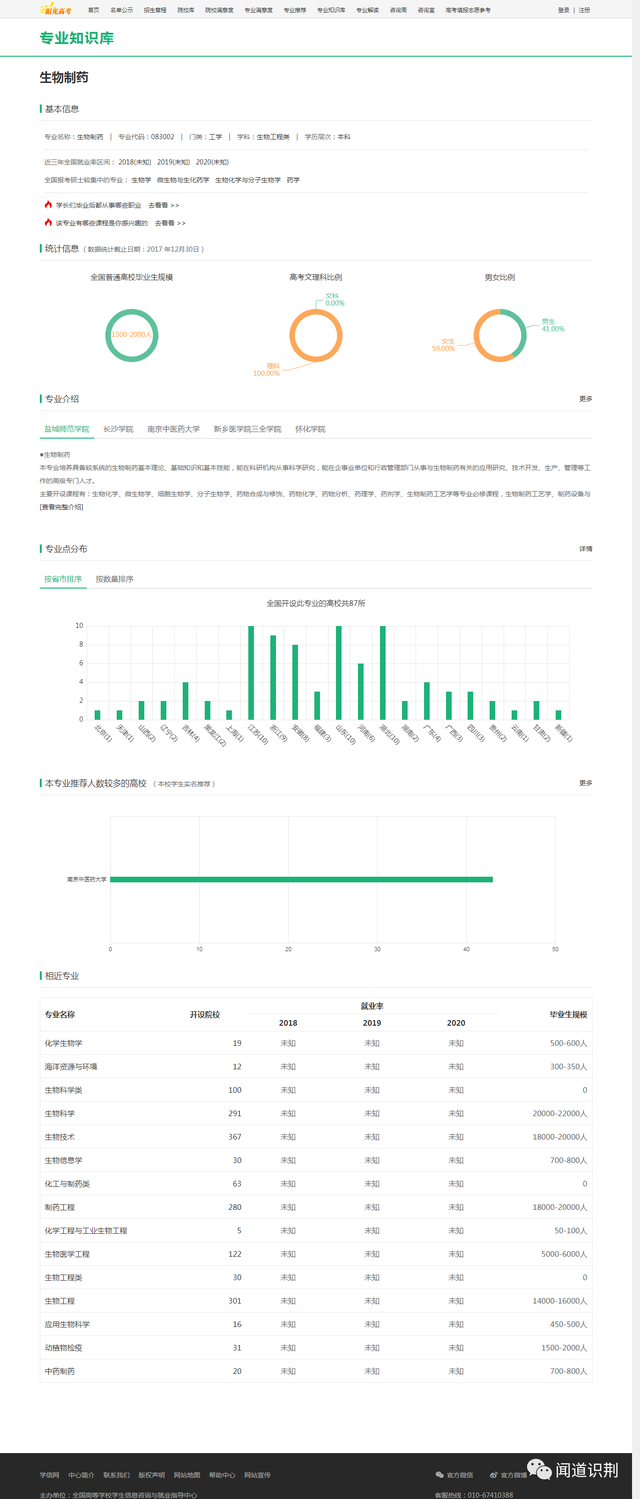Open 化学生物学 in the similar majors table

pyautogui.click(x=63, y=1043)
